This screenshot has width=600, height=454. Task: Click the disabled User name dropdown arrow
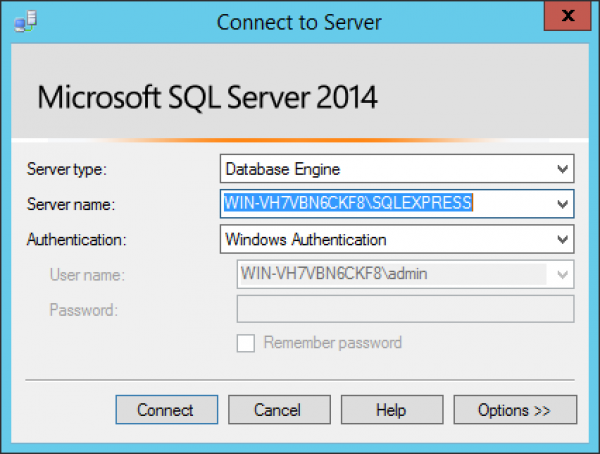tap(562, 274)
